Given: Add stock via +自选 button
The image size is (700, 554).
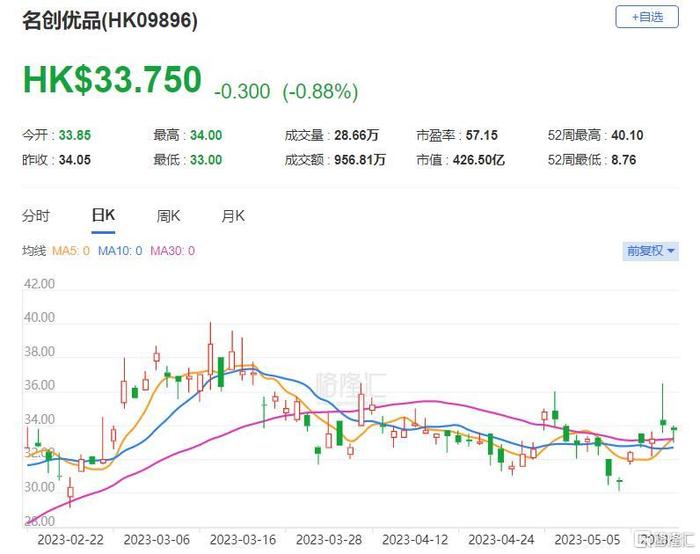Looking at the screenshot, I should tap(647, 17).
